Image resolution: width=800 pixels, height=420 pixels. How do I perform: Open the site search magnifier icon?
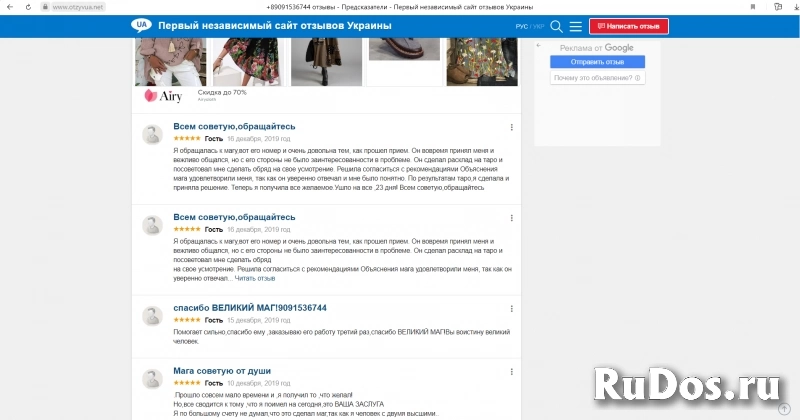[x=556, y=26]
